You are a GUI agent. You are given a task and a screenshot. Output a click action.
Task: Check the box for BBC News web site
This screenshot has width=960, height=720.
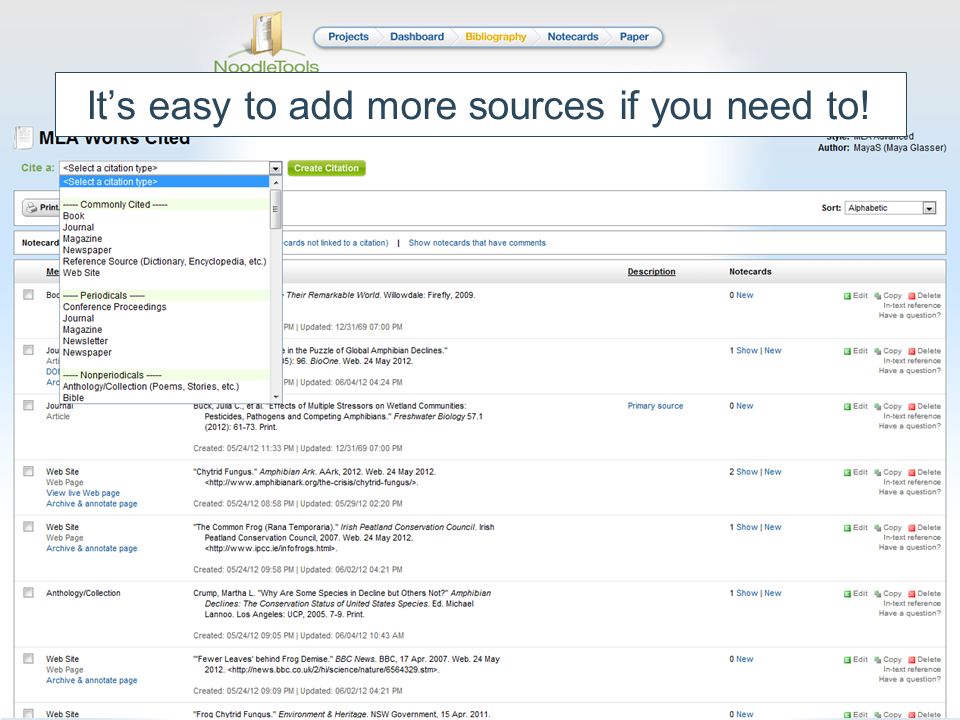coord(28,658)
